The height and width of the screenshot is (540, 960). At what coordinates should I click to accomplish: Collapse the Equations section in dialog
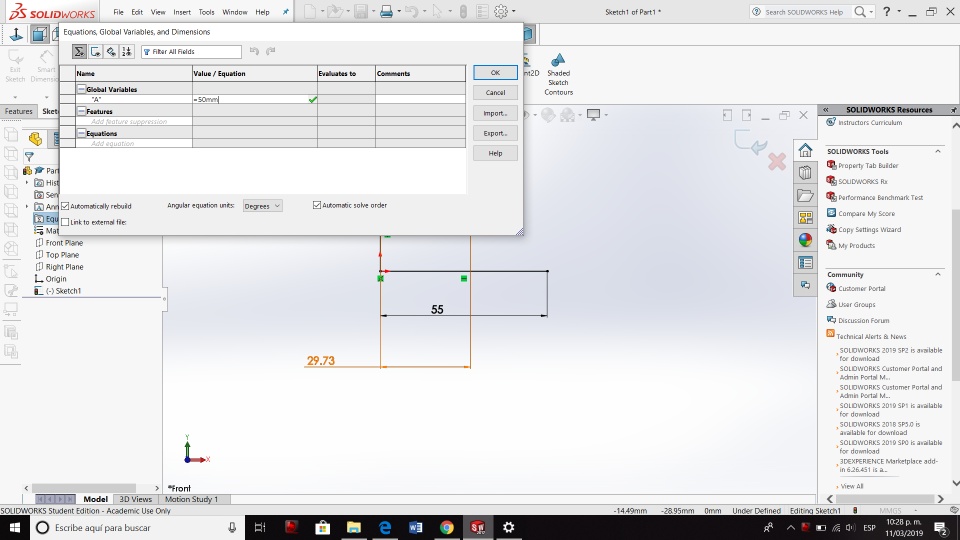(x=81, y=133)
